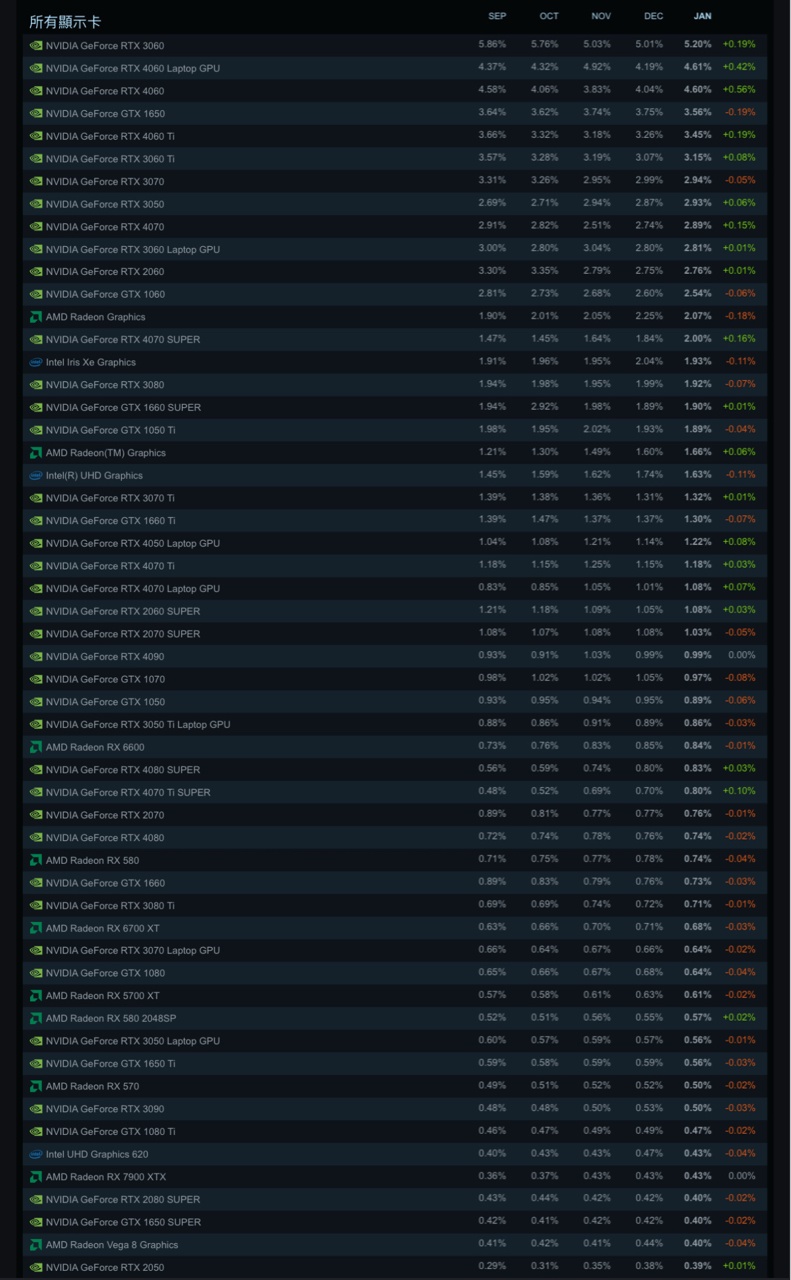Screen dimensions: 791x1280
Task: Select the NVIDIA GeForce RTX 3070 name
Action: click(105, 182)
